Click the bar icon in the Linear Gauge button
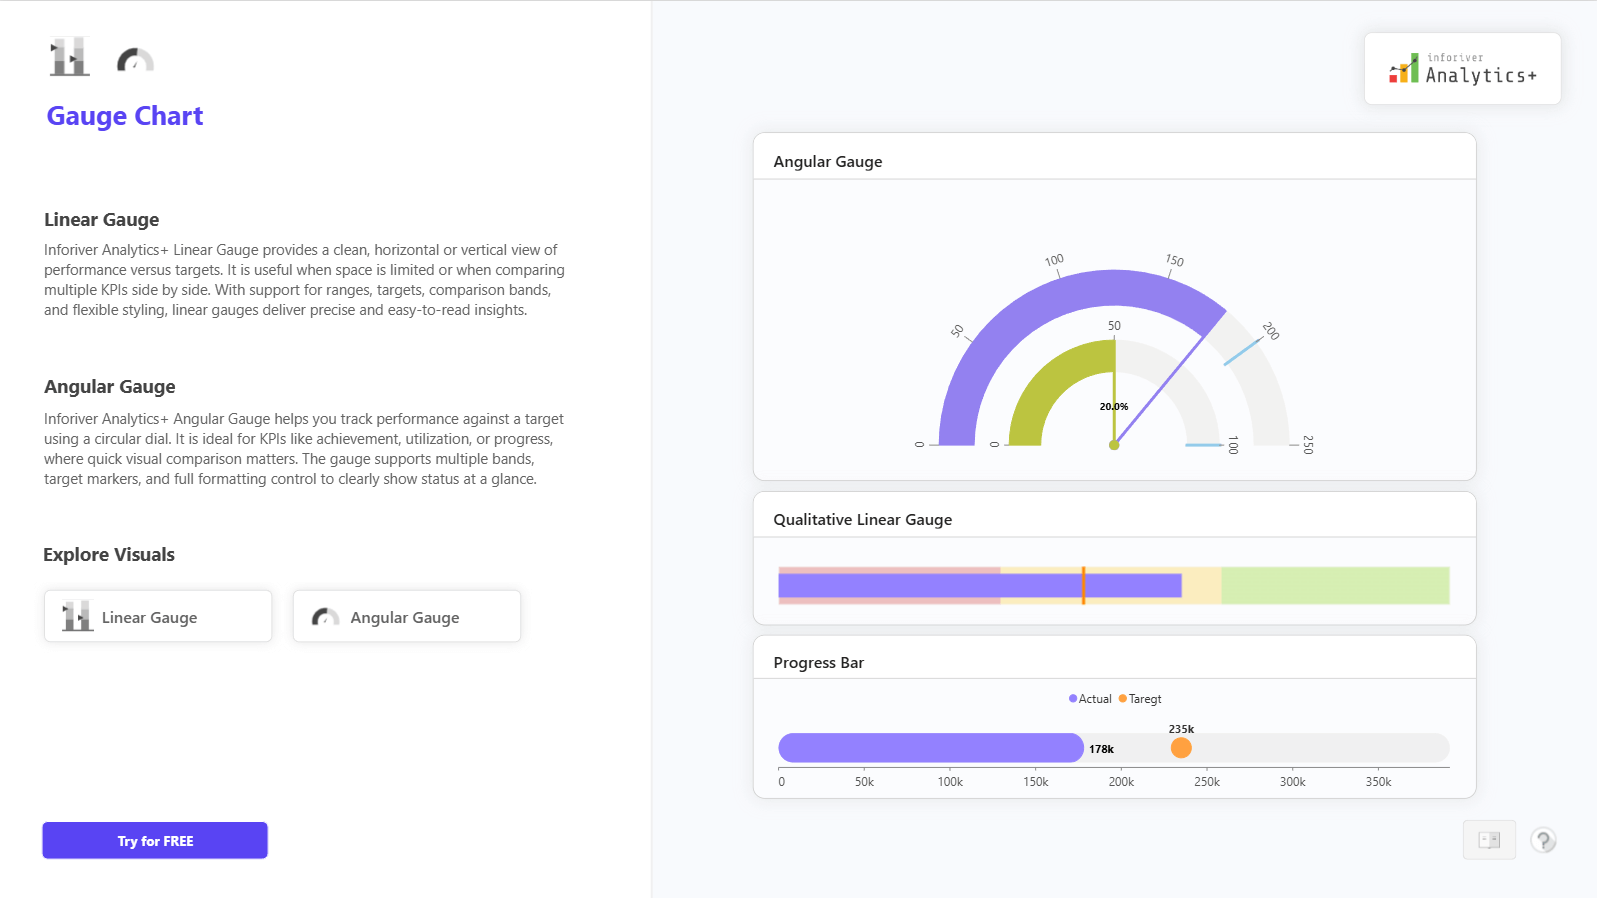This screenshot has width=1597, height=898. click(77, 616)
